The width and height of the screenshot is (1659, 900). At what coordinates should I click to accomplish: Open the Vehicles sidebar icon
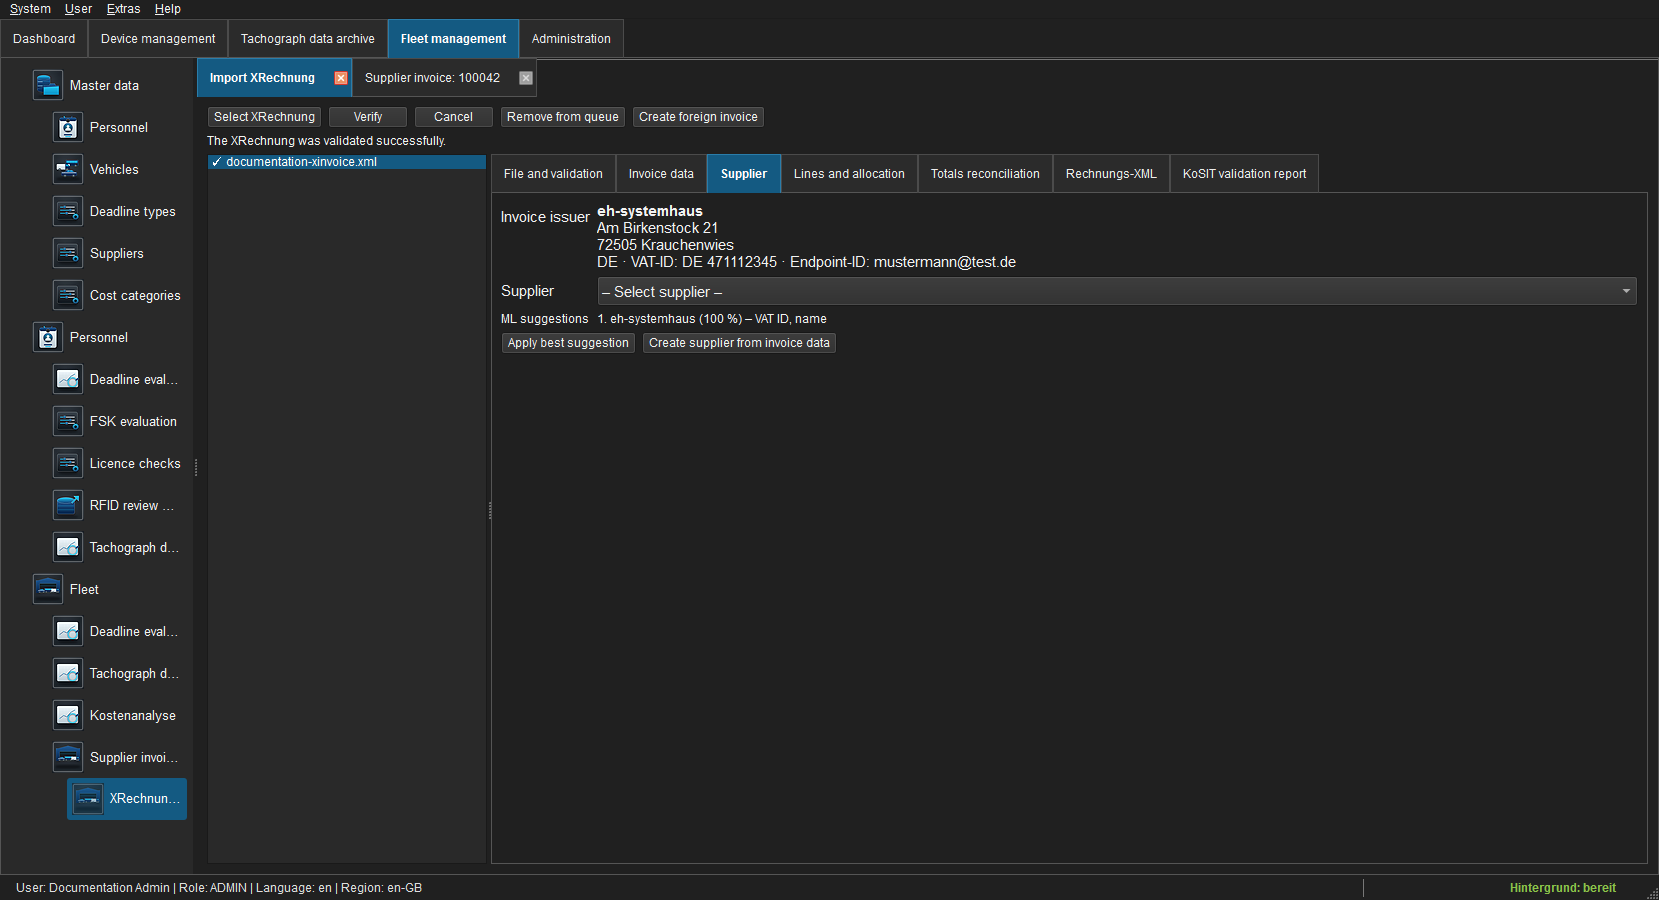[x=67, y=169]
